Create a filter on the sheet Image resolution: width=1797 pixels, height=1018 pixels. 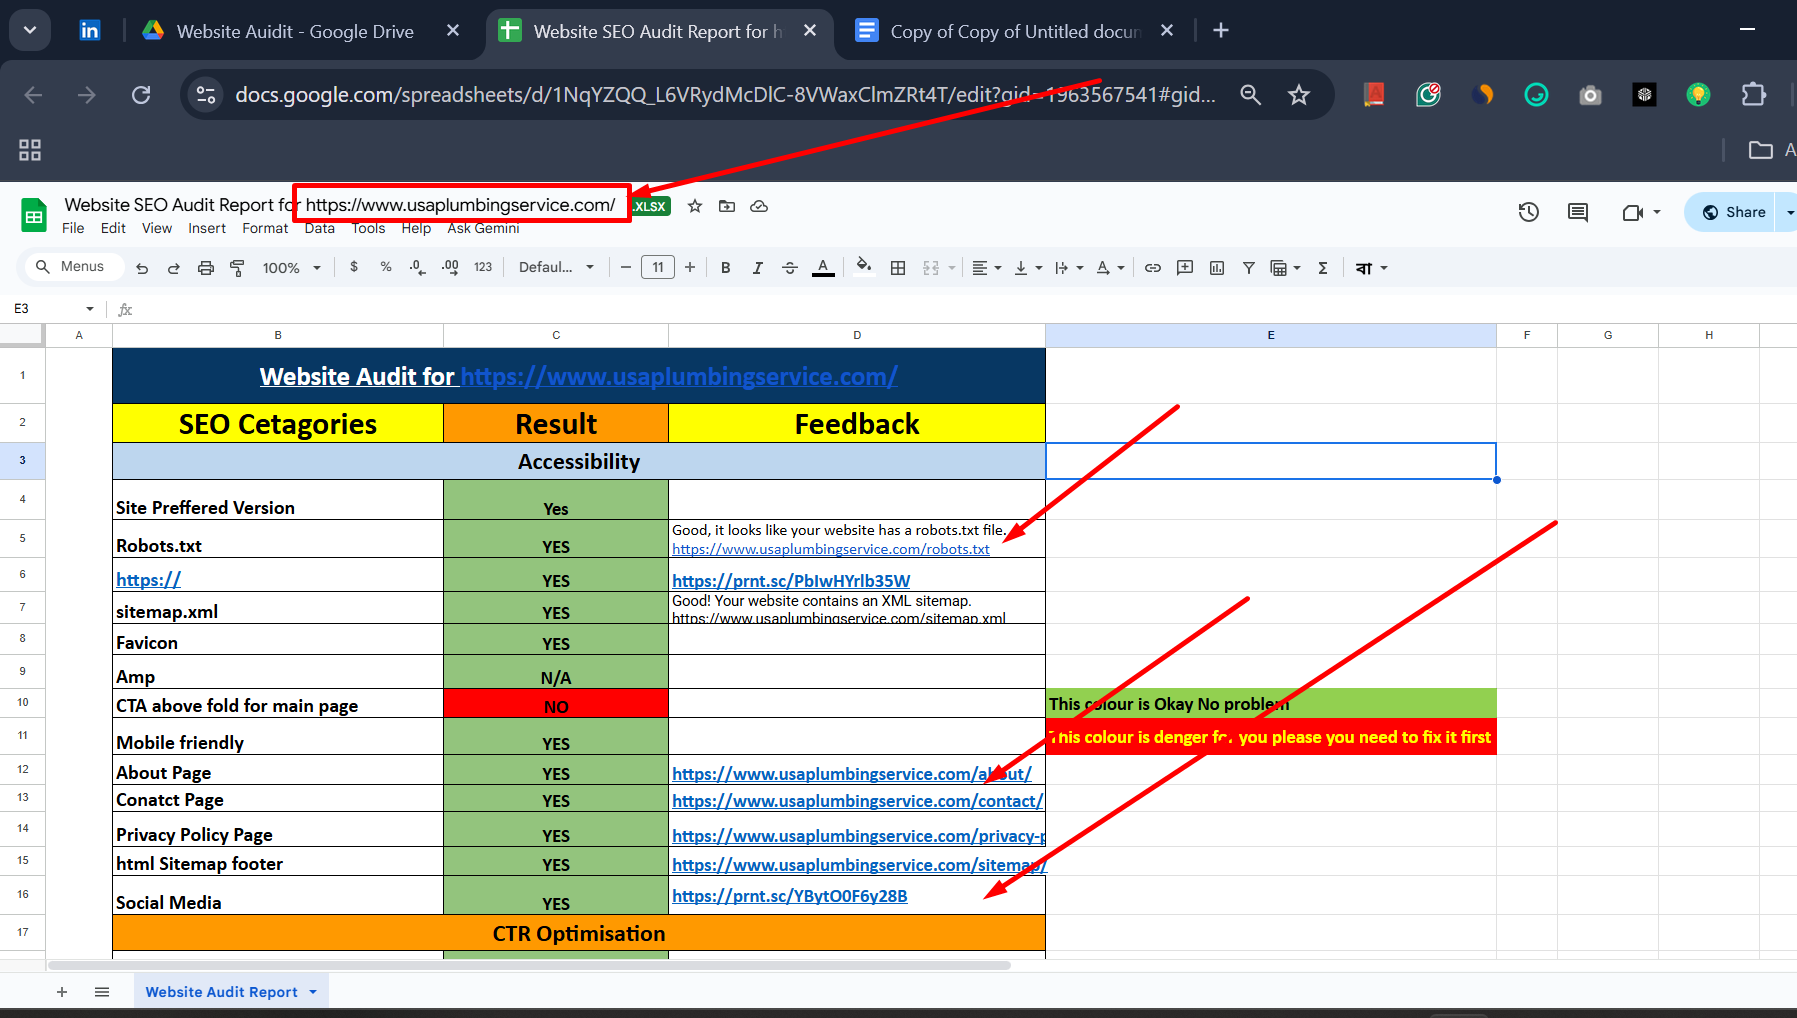point(1249,267)
